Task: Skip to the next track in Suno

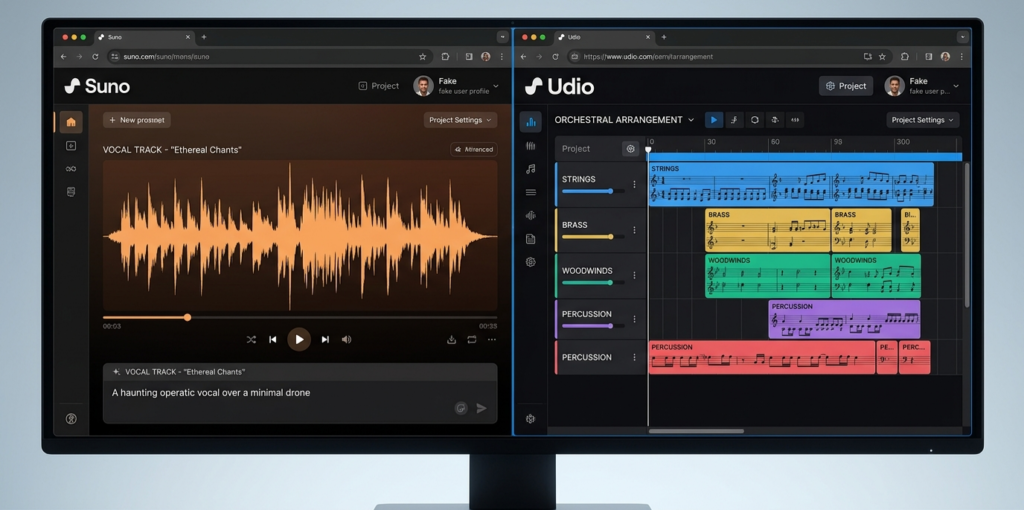Action: point(325,340)
